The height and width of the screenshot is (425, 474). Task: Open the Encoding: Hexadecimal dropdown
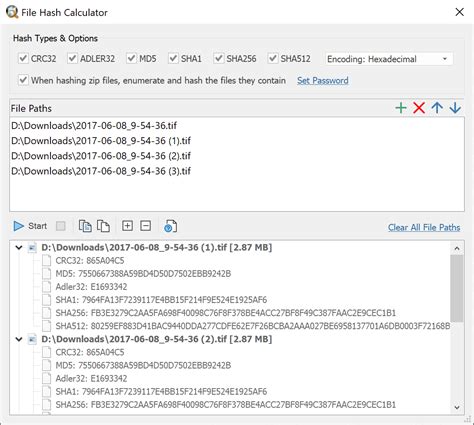click(x=389, y=59)
